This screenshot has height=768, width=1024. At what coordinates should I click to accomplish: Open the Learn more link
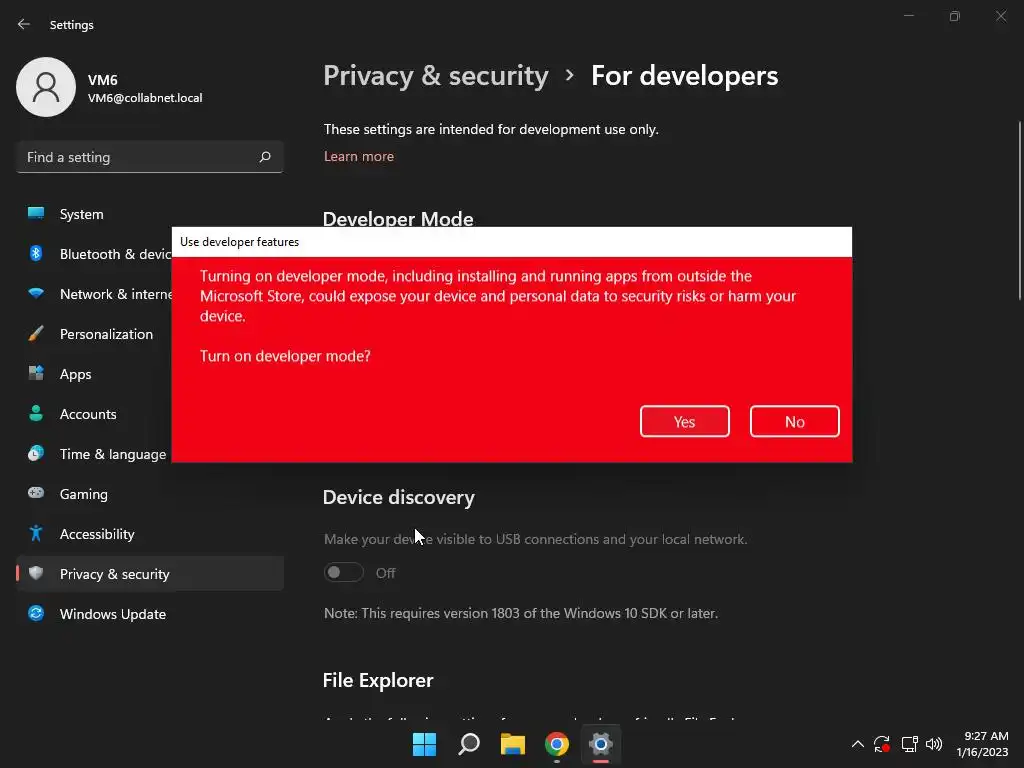[359, 157]
